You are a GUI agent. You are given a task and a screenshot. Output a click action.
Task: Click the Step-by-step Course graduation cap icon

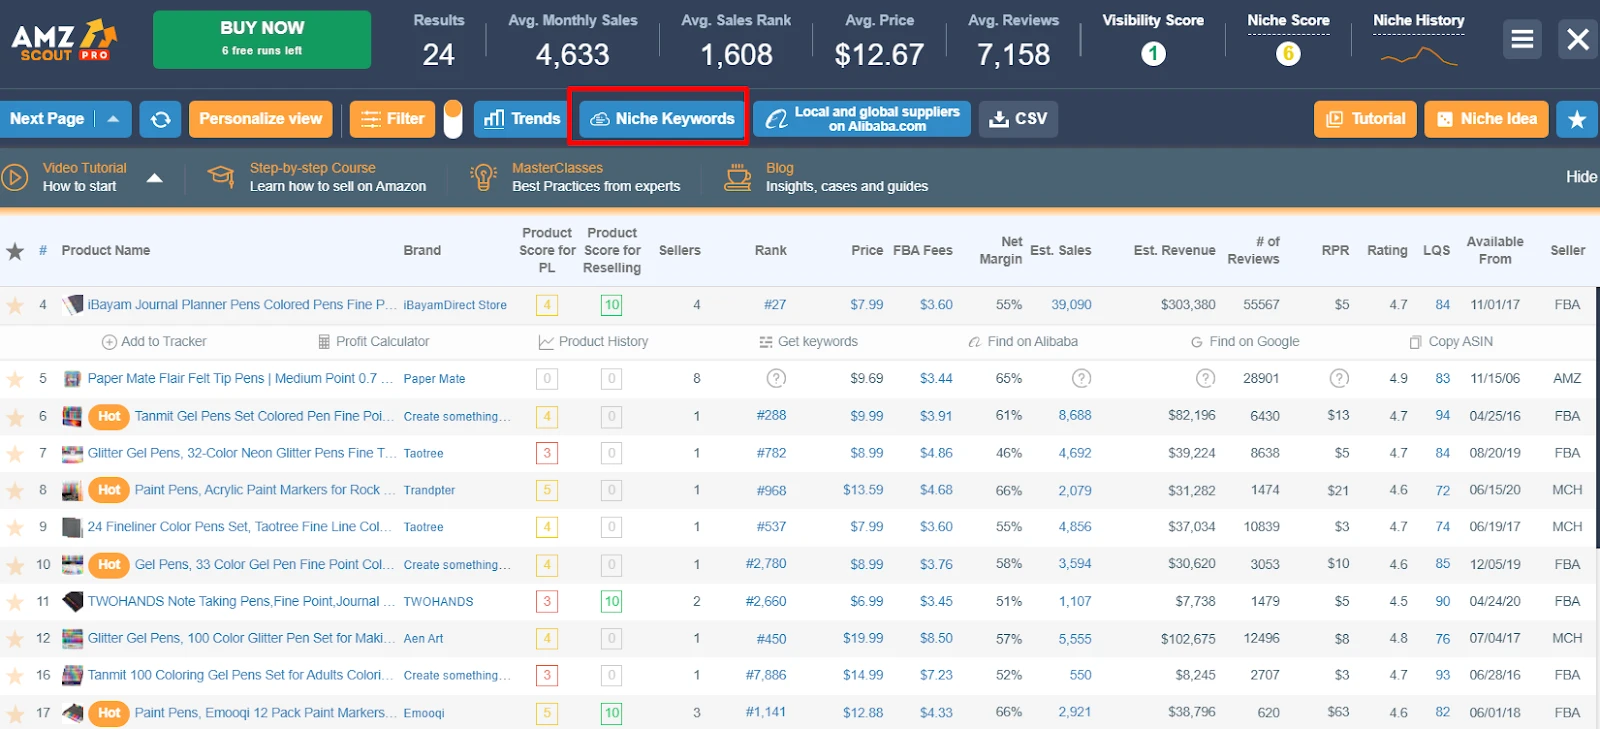coord(221,177)
